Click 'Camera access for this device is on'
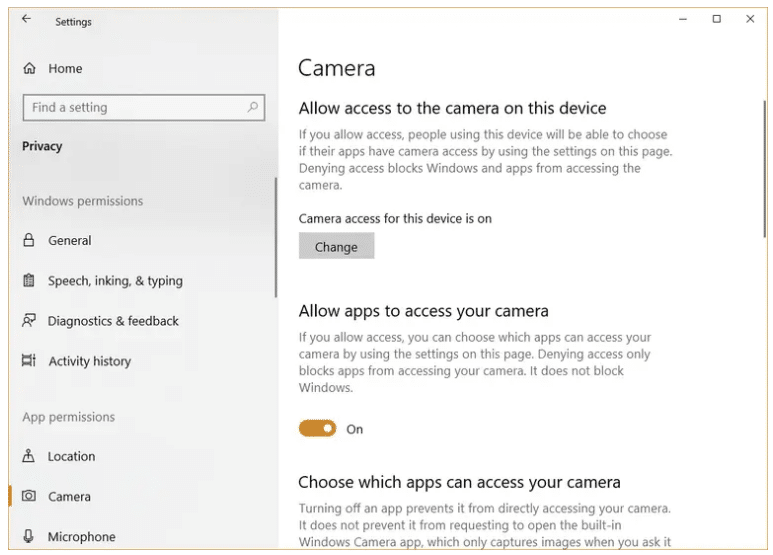This screenshot has width=773, height=555. pos(395,219)
